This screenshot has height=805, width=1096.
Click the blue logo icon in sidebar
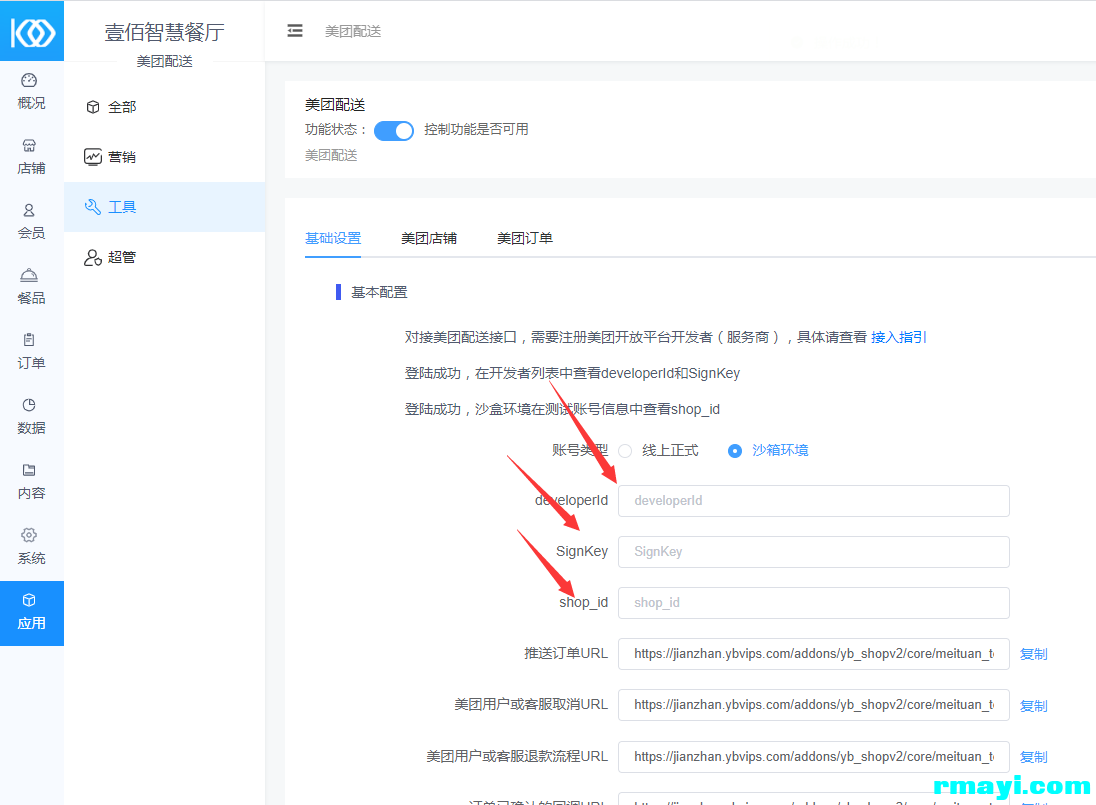[32, 31]
